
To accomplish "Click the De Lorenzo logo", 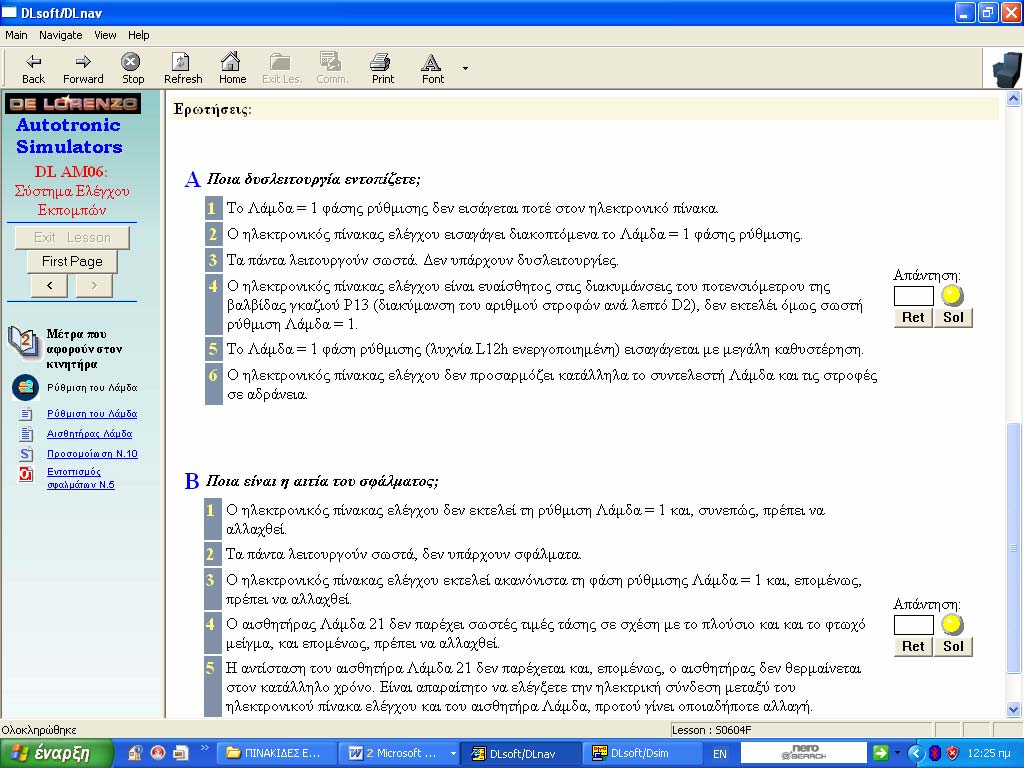I will (x=72, y=103).
